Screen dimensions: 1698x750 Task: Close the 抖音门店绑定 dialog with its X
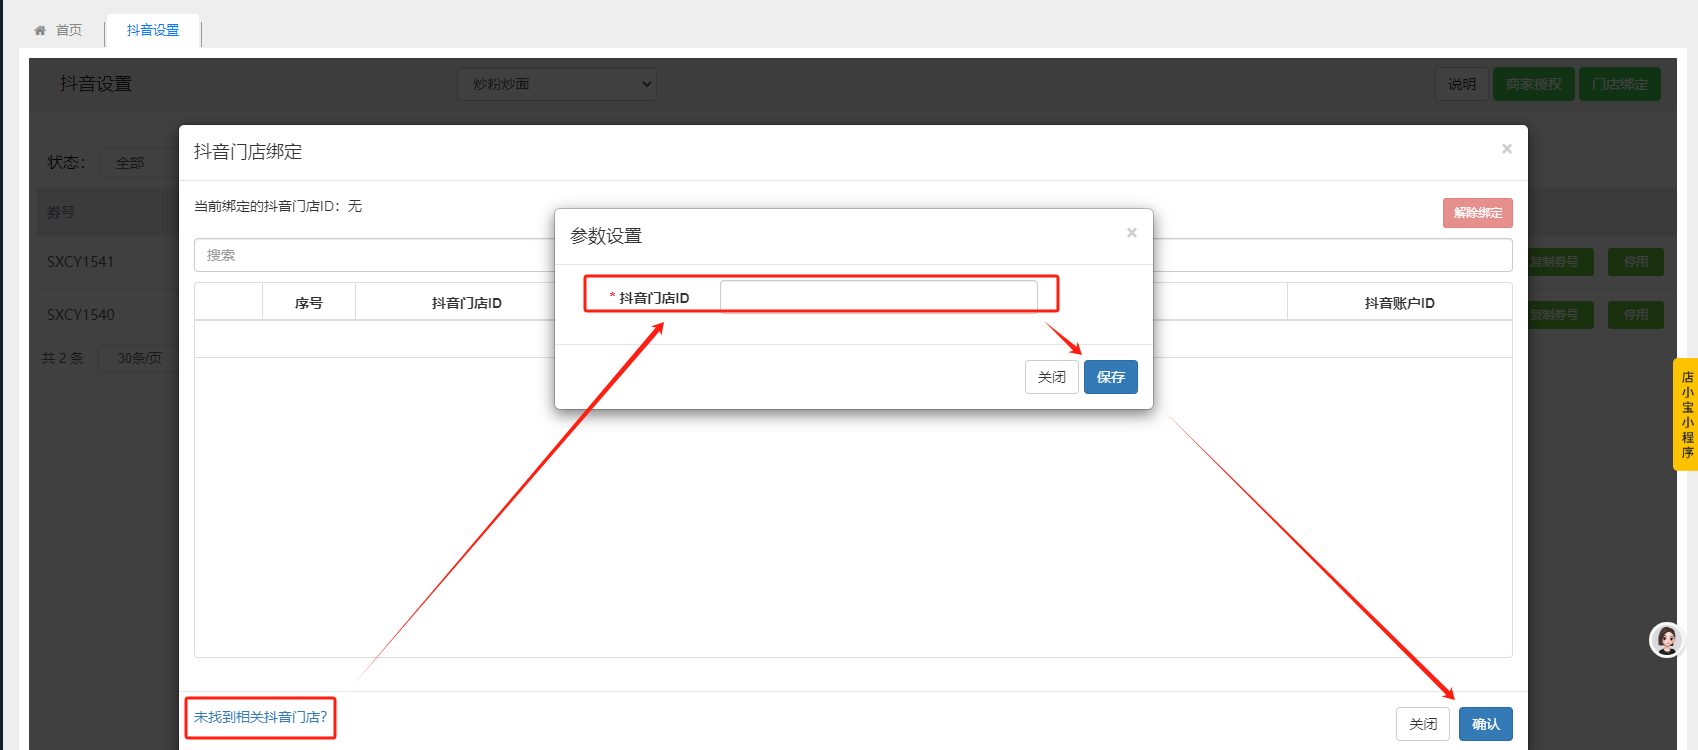point(1506,149)
